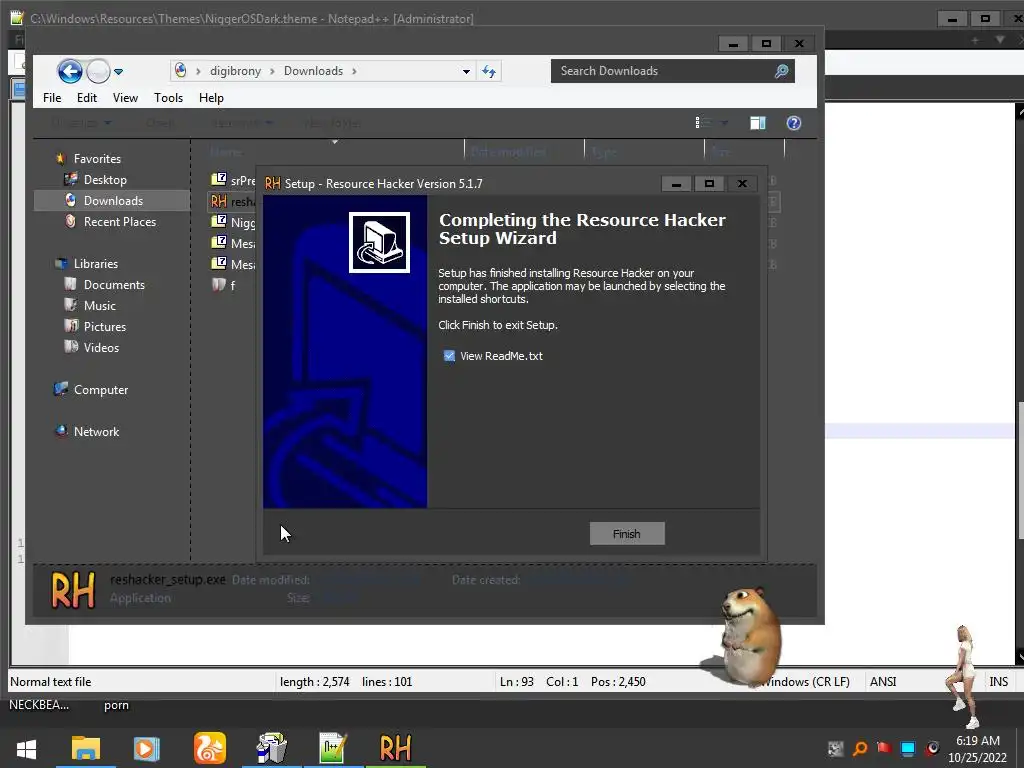Launch the orange squirrel browser on taskbar
Screen dimensions: 1024x768
(210, 748)
